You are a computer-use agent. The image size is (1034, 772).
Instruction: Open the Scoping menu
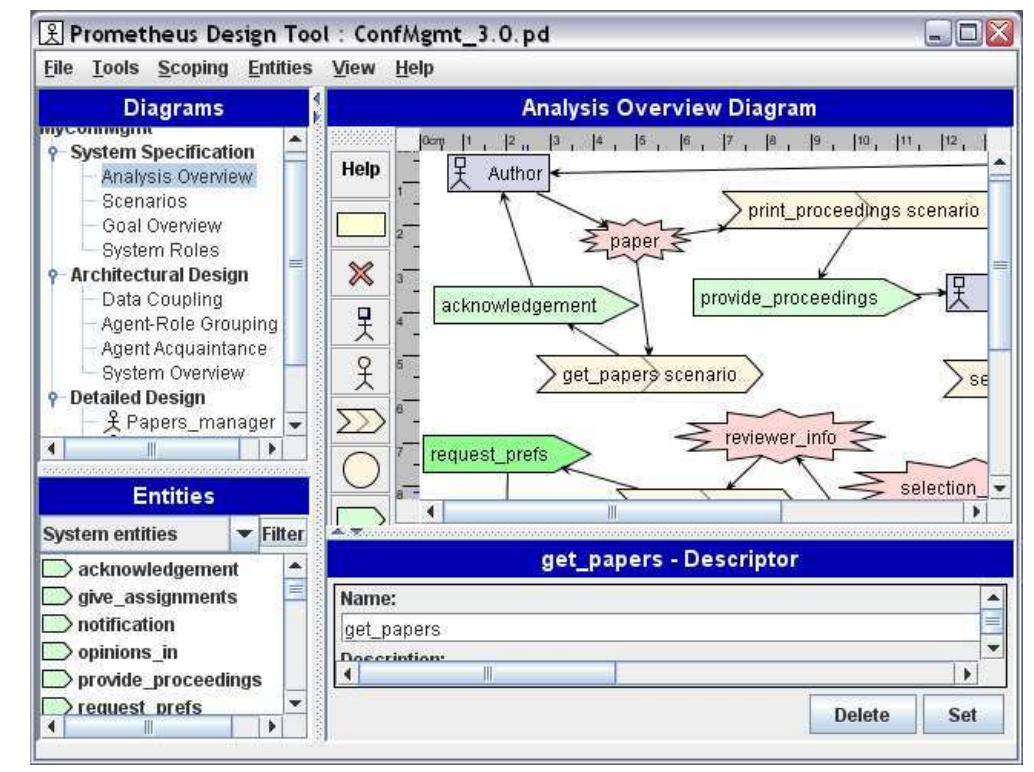point(193,68)
